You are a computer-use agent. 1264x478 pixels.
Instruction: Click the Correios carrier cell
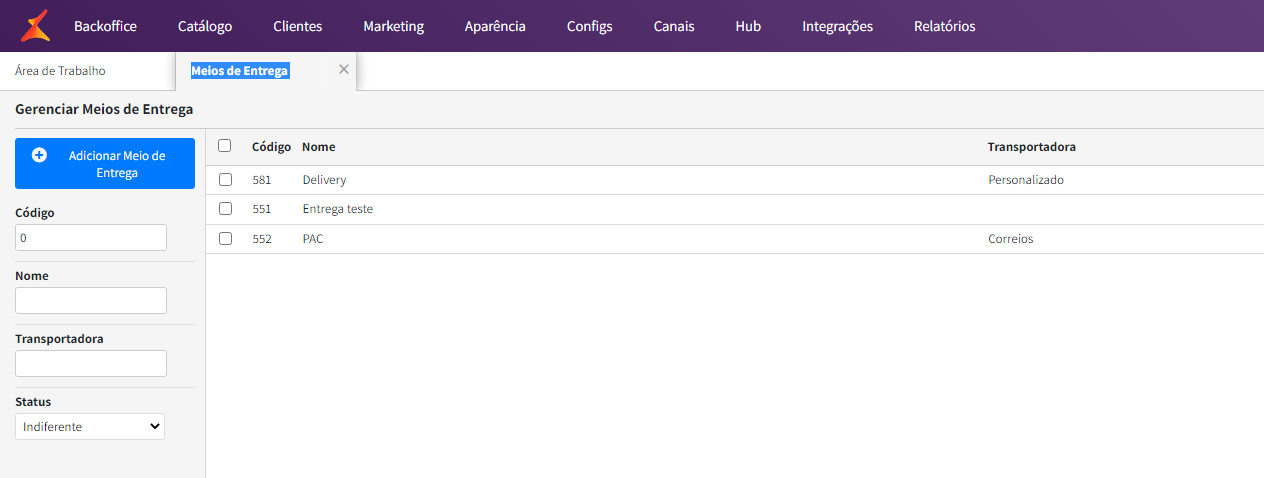click(1011, 239)
